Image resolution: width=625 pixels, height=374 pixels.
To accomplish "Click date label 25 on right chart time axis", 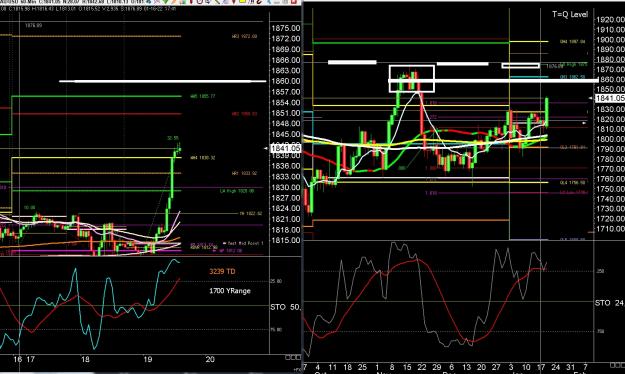I will click(362, 367).
